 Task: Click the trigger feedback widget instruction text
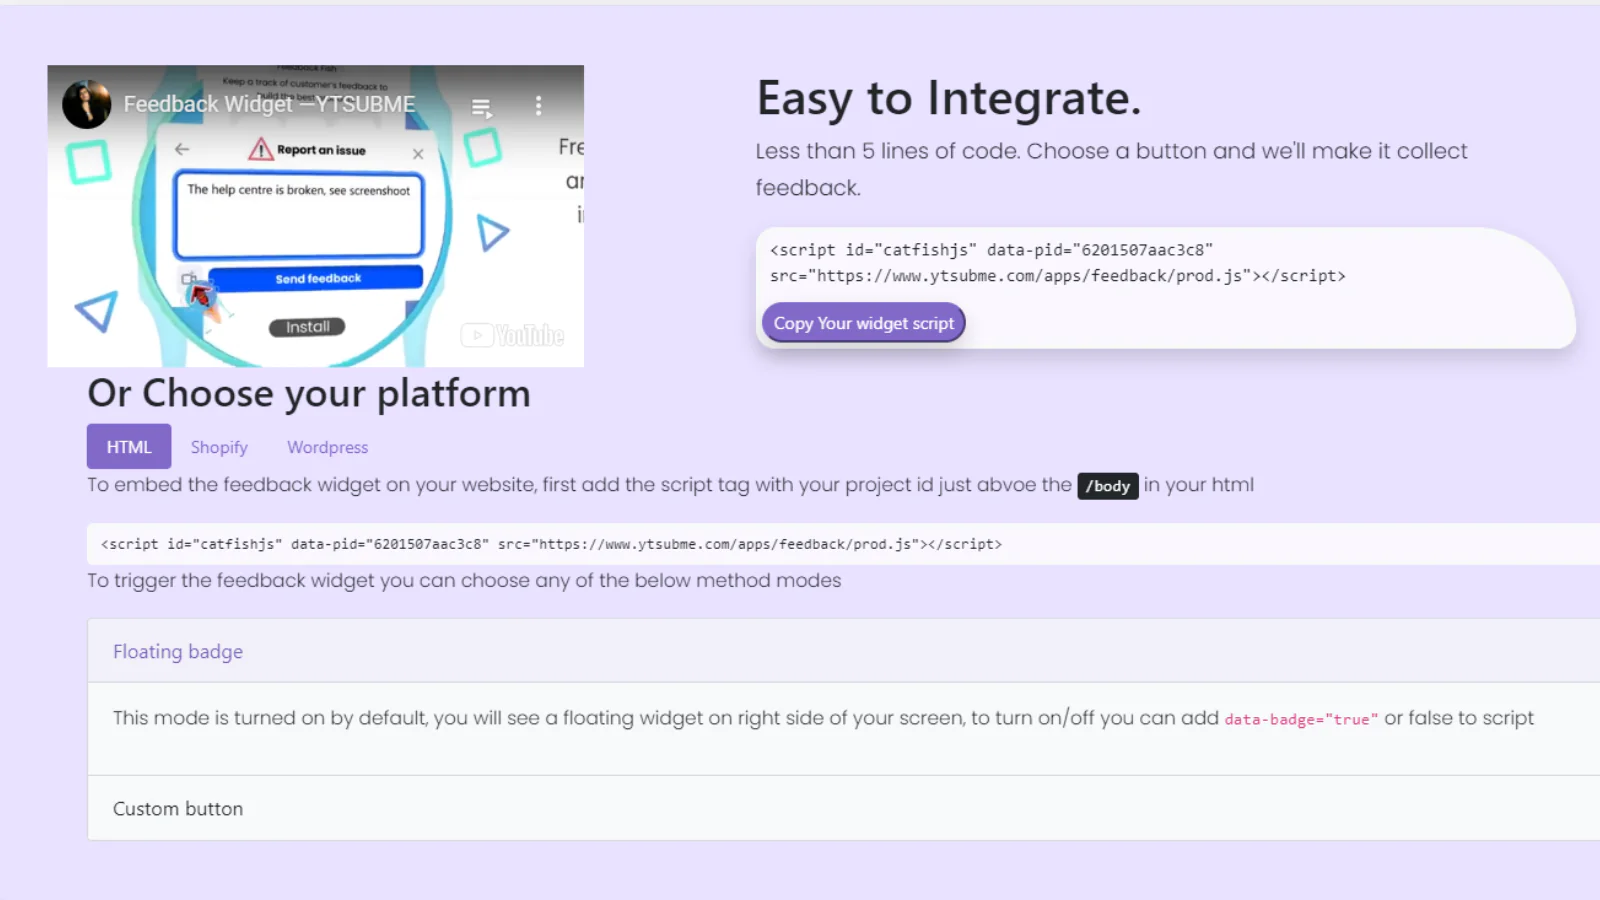tap(464, 580)
